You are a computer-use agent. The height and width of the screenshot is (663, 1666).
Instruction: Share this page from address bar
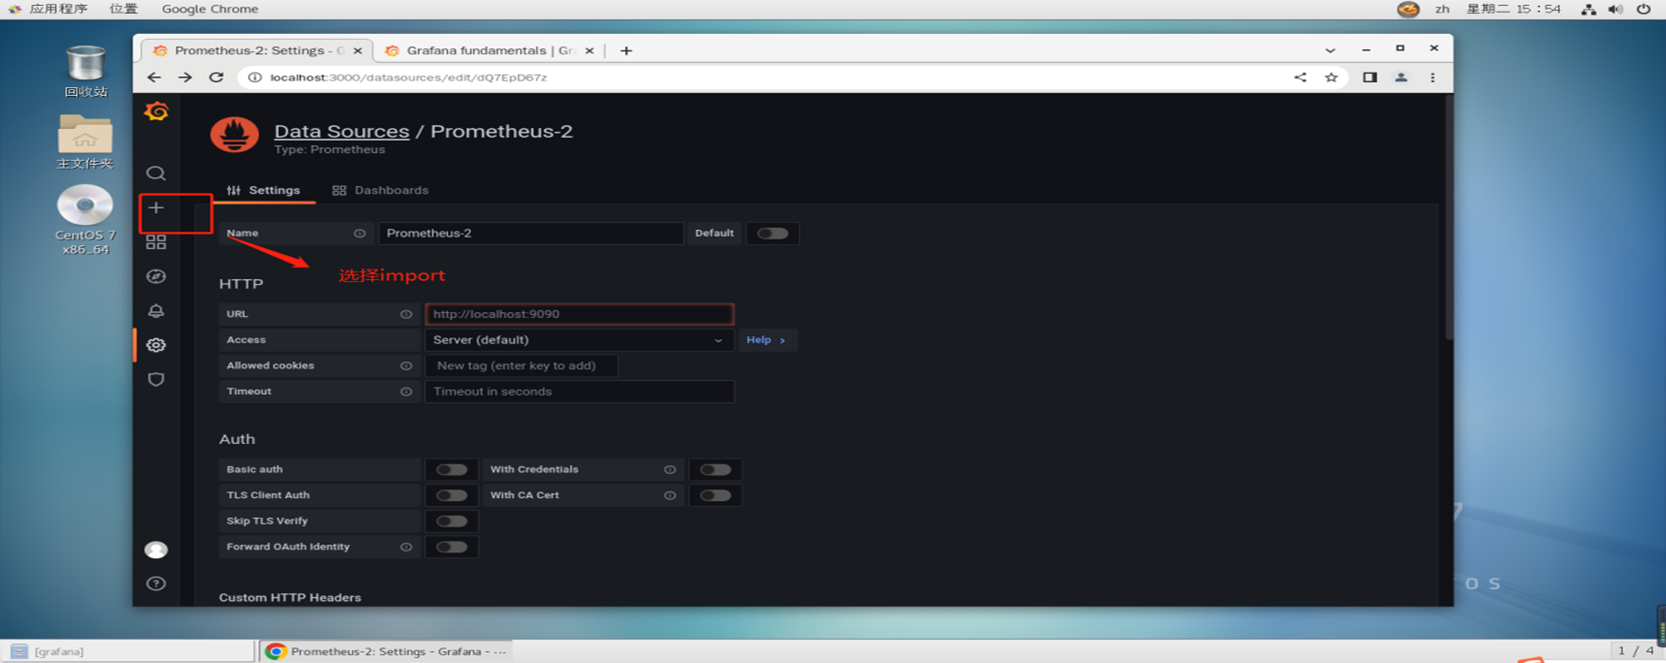point(1300,77)
